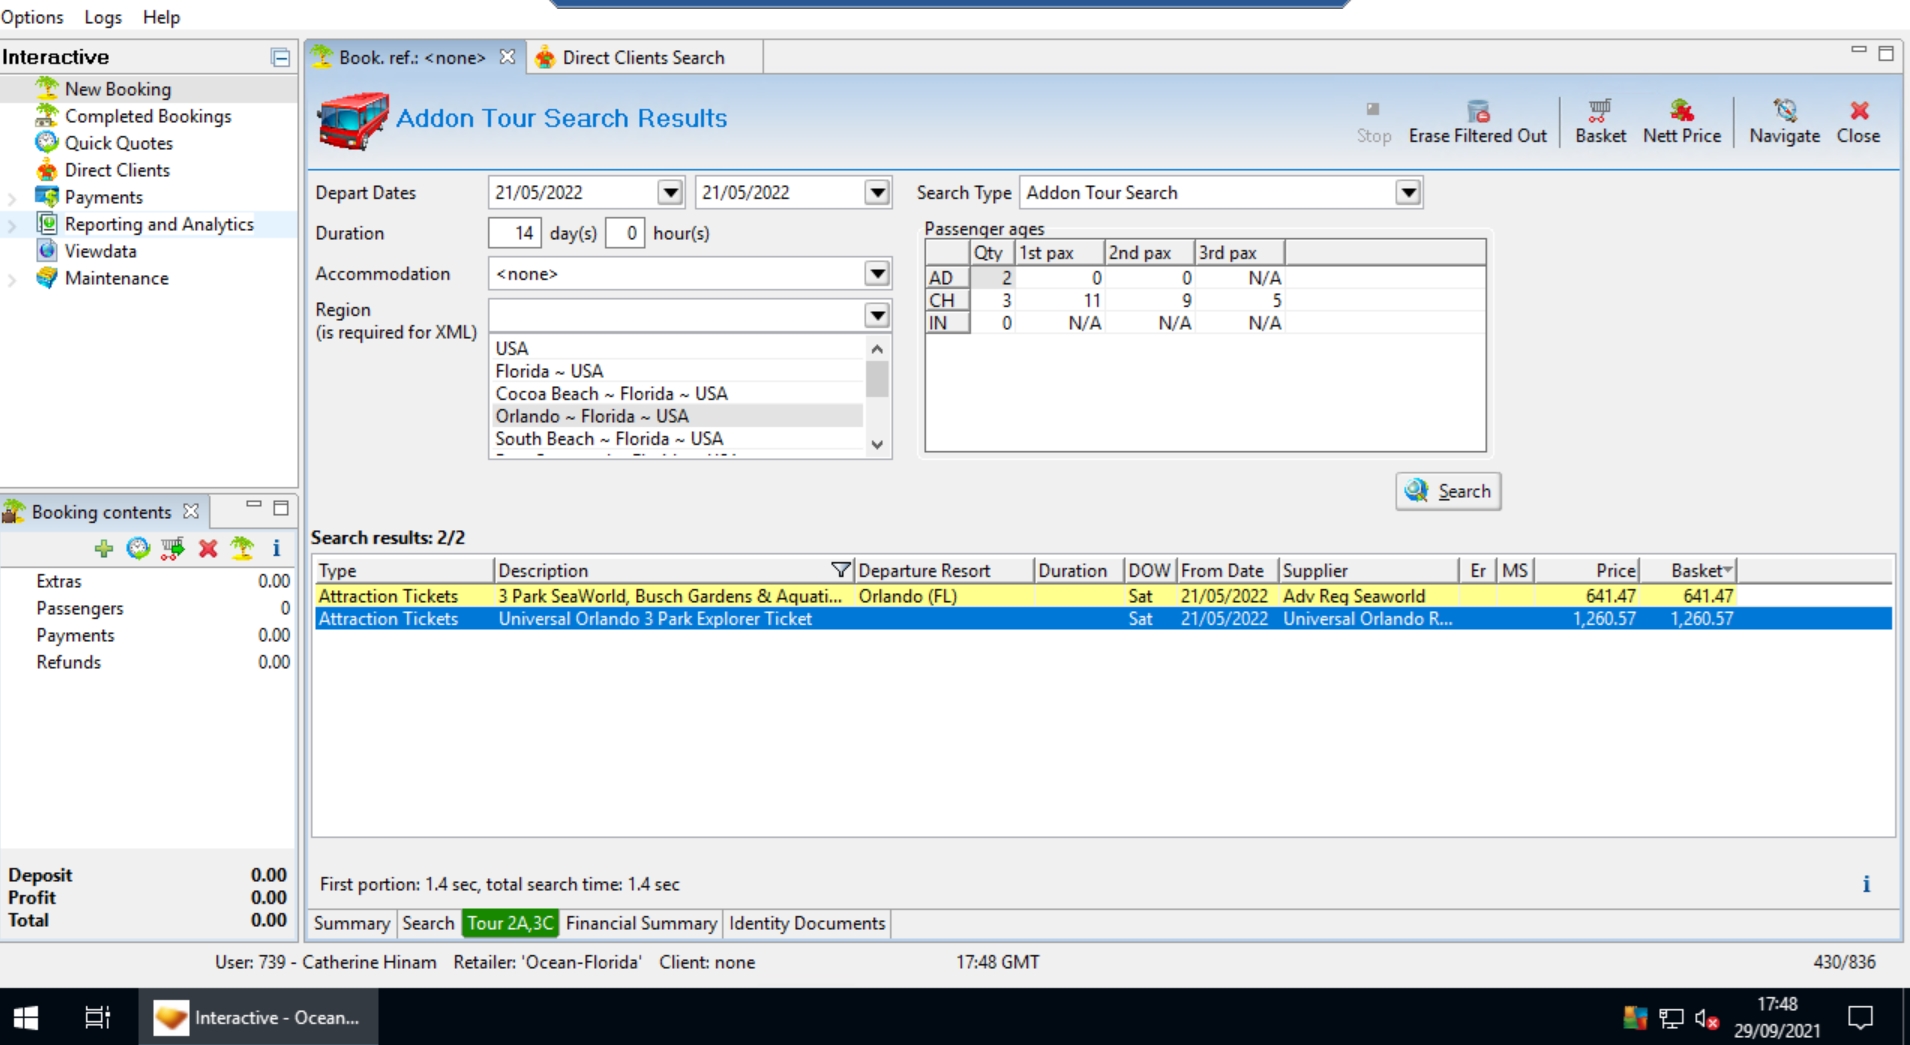Open the Accommodation dropdown
The height and width of the screenshot is (1045, 1910).
point(877,273)
